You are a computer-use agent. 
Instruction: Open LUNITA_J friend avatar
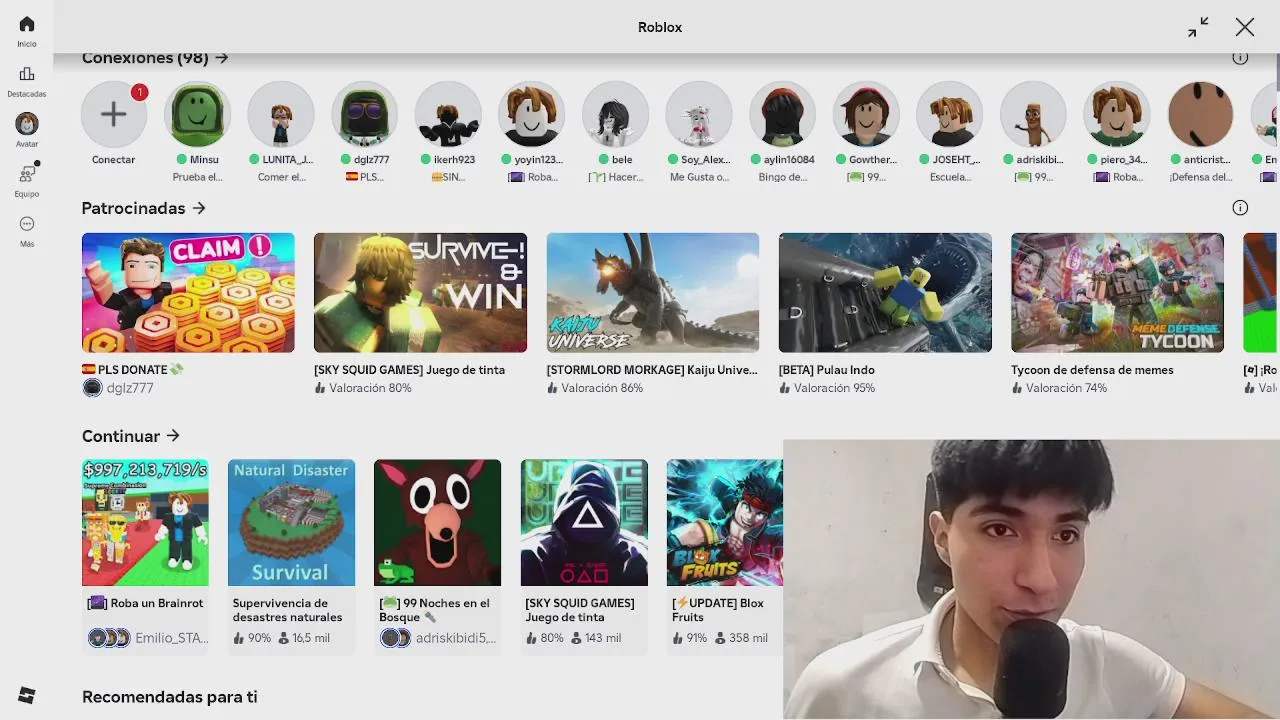point(281,114)
